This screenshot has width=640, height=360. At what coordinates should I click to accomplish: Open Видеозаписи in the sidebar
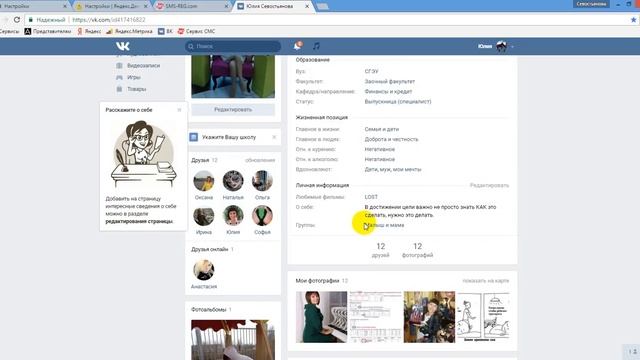pyautogui.click(x=143, y=65)
